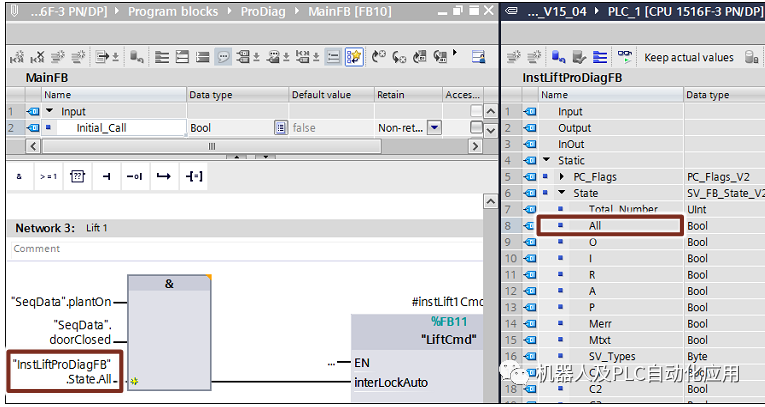Collapse the State structure

click(562, 193)
